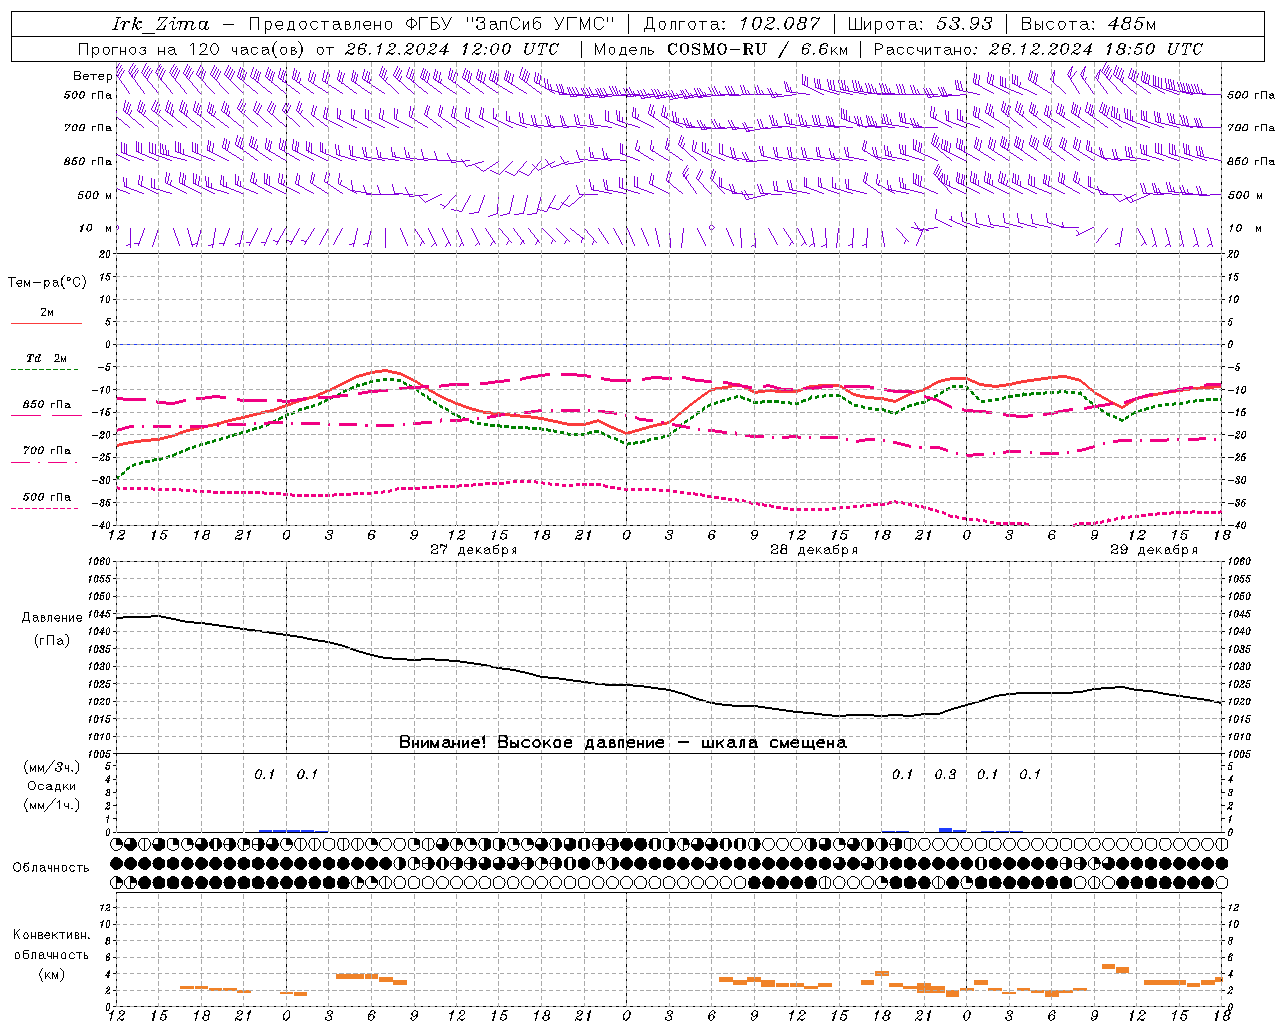Click the (мм/1ч.) precipitation unit label
This screenshot has width=1280, height=1024.
tap(52, 805)
